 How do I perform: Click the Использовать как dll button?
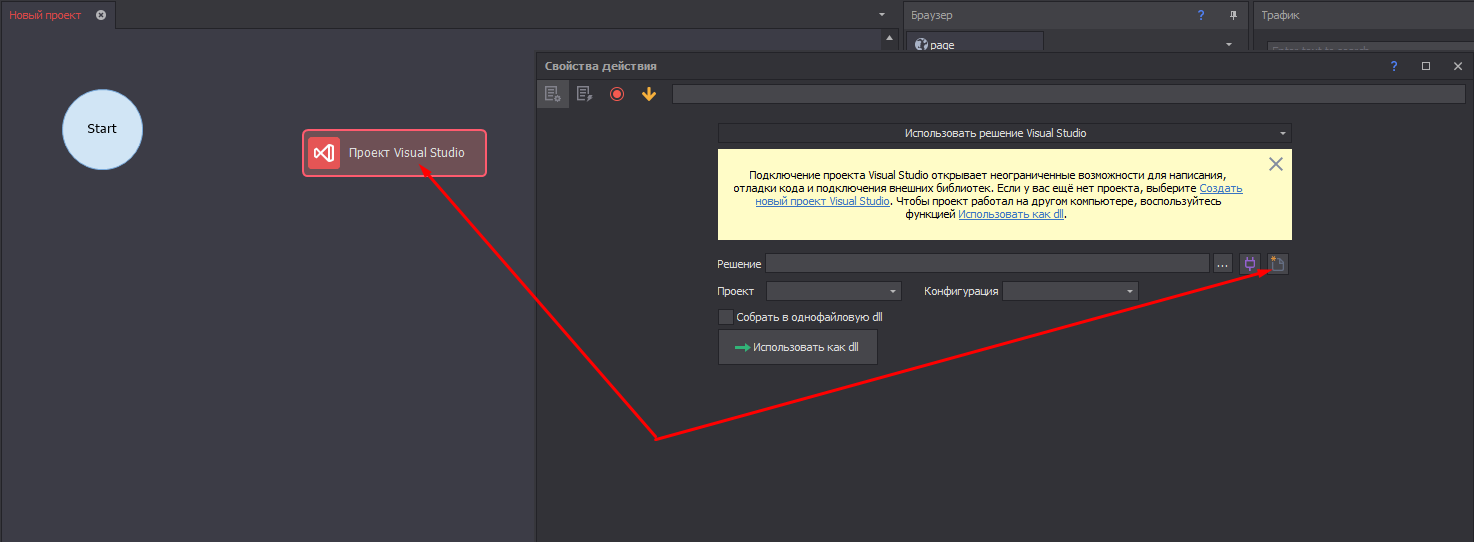click(x=798, y=347)
